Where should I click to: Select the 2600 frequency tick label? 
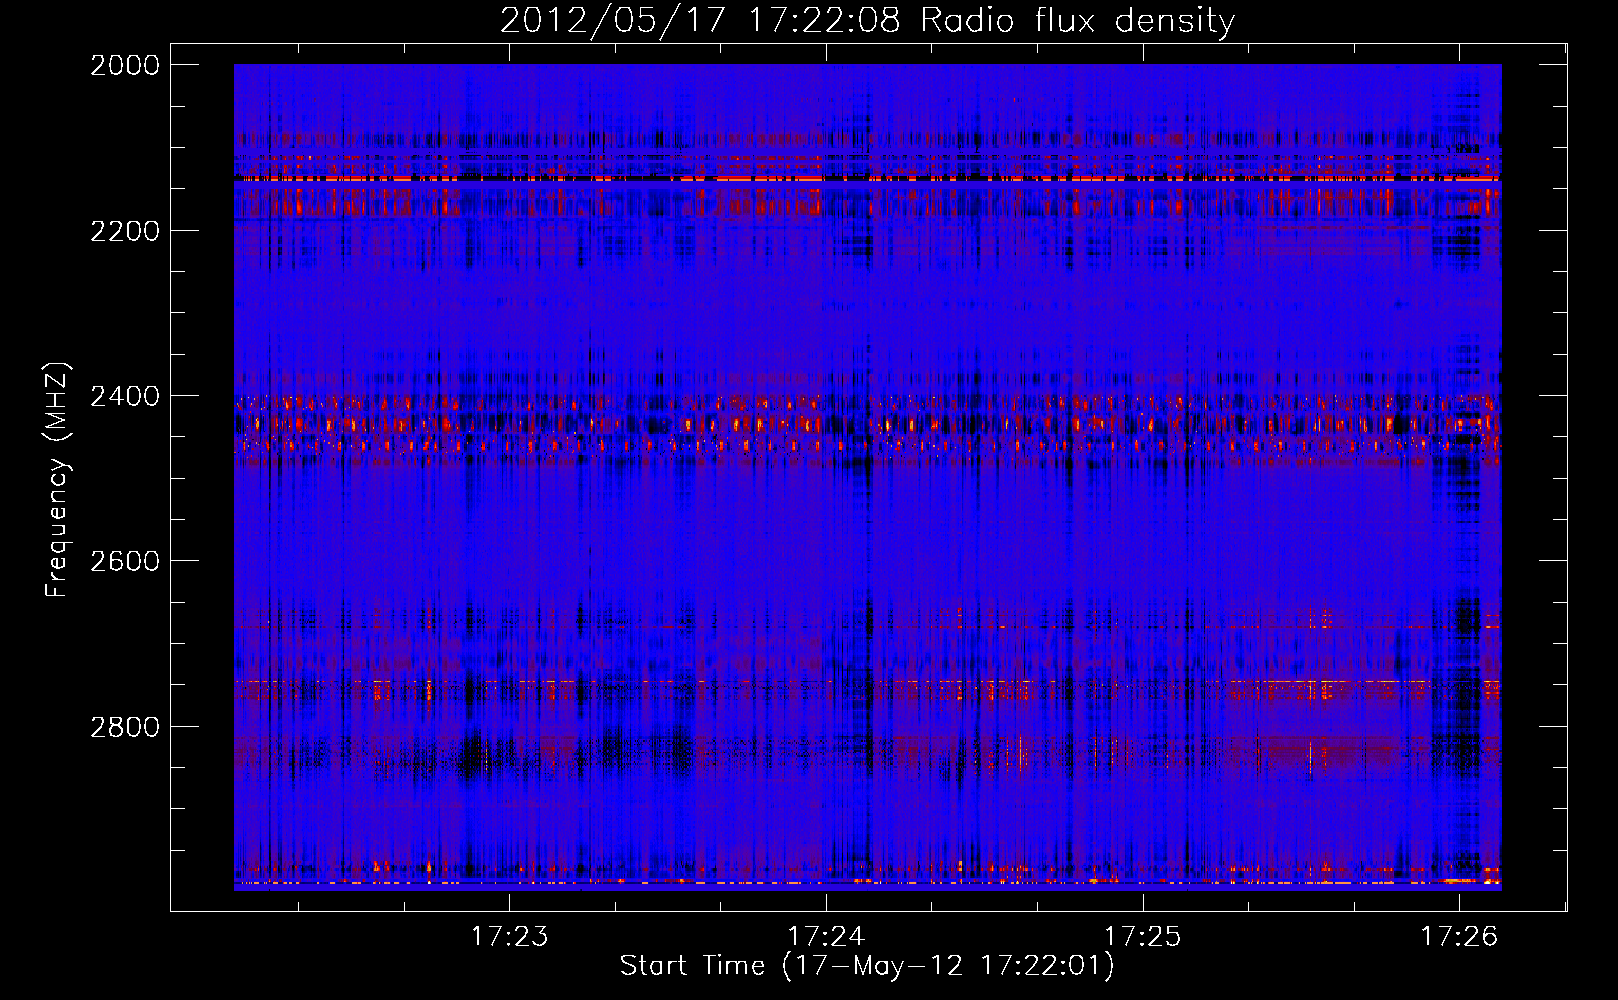pyautogui.click(x=125, y=561)
